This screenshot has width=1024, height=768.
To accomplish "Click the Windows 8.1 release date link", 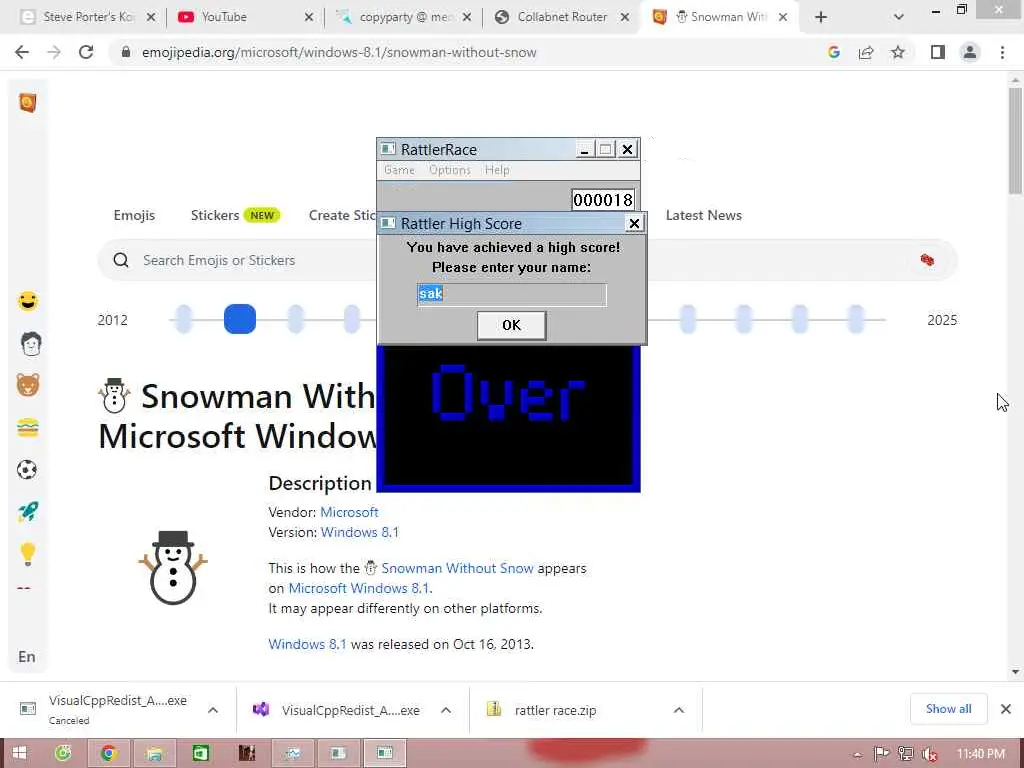I will pyautogui.click(x=307, y=644).
